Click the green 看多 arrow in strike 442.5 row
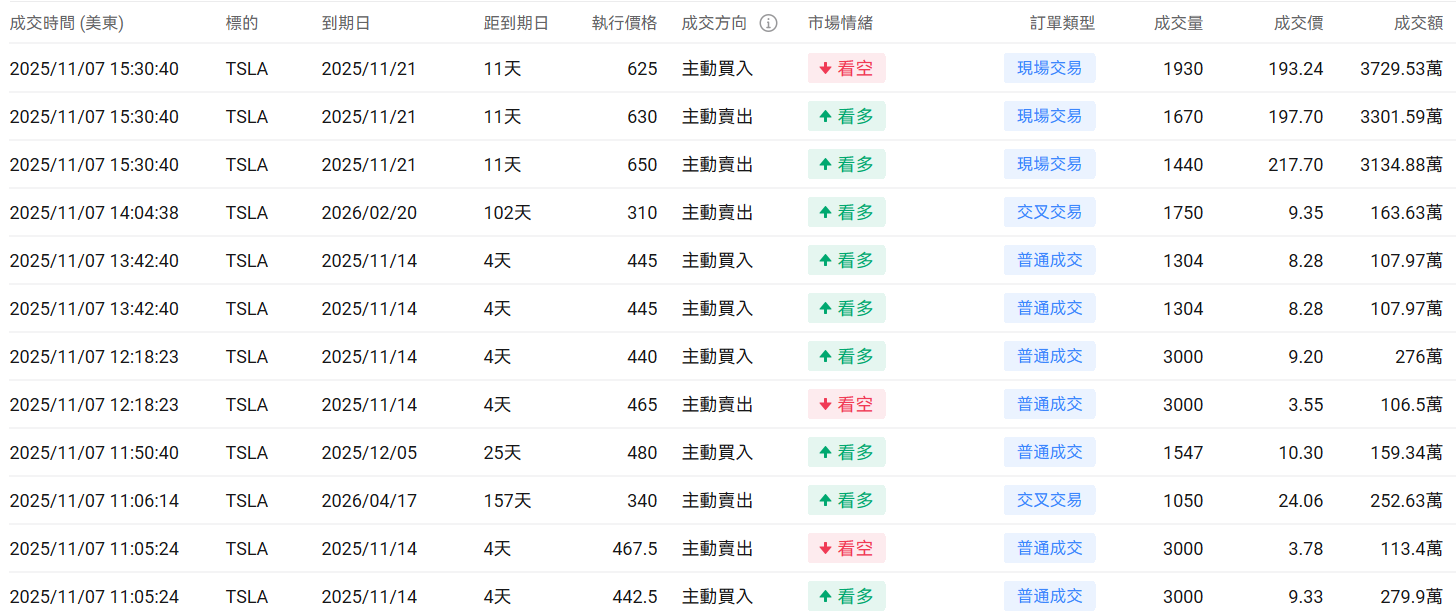 coord(825,597)
